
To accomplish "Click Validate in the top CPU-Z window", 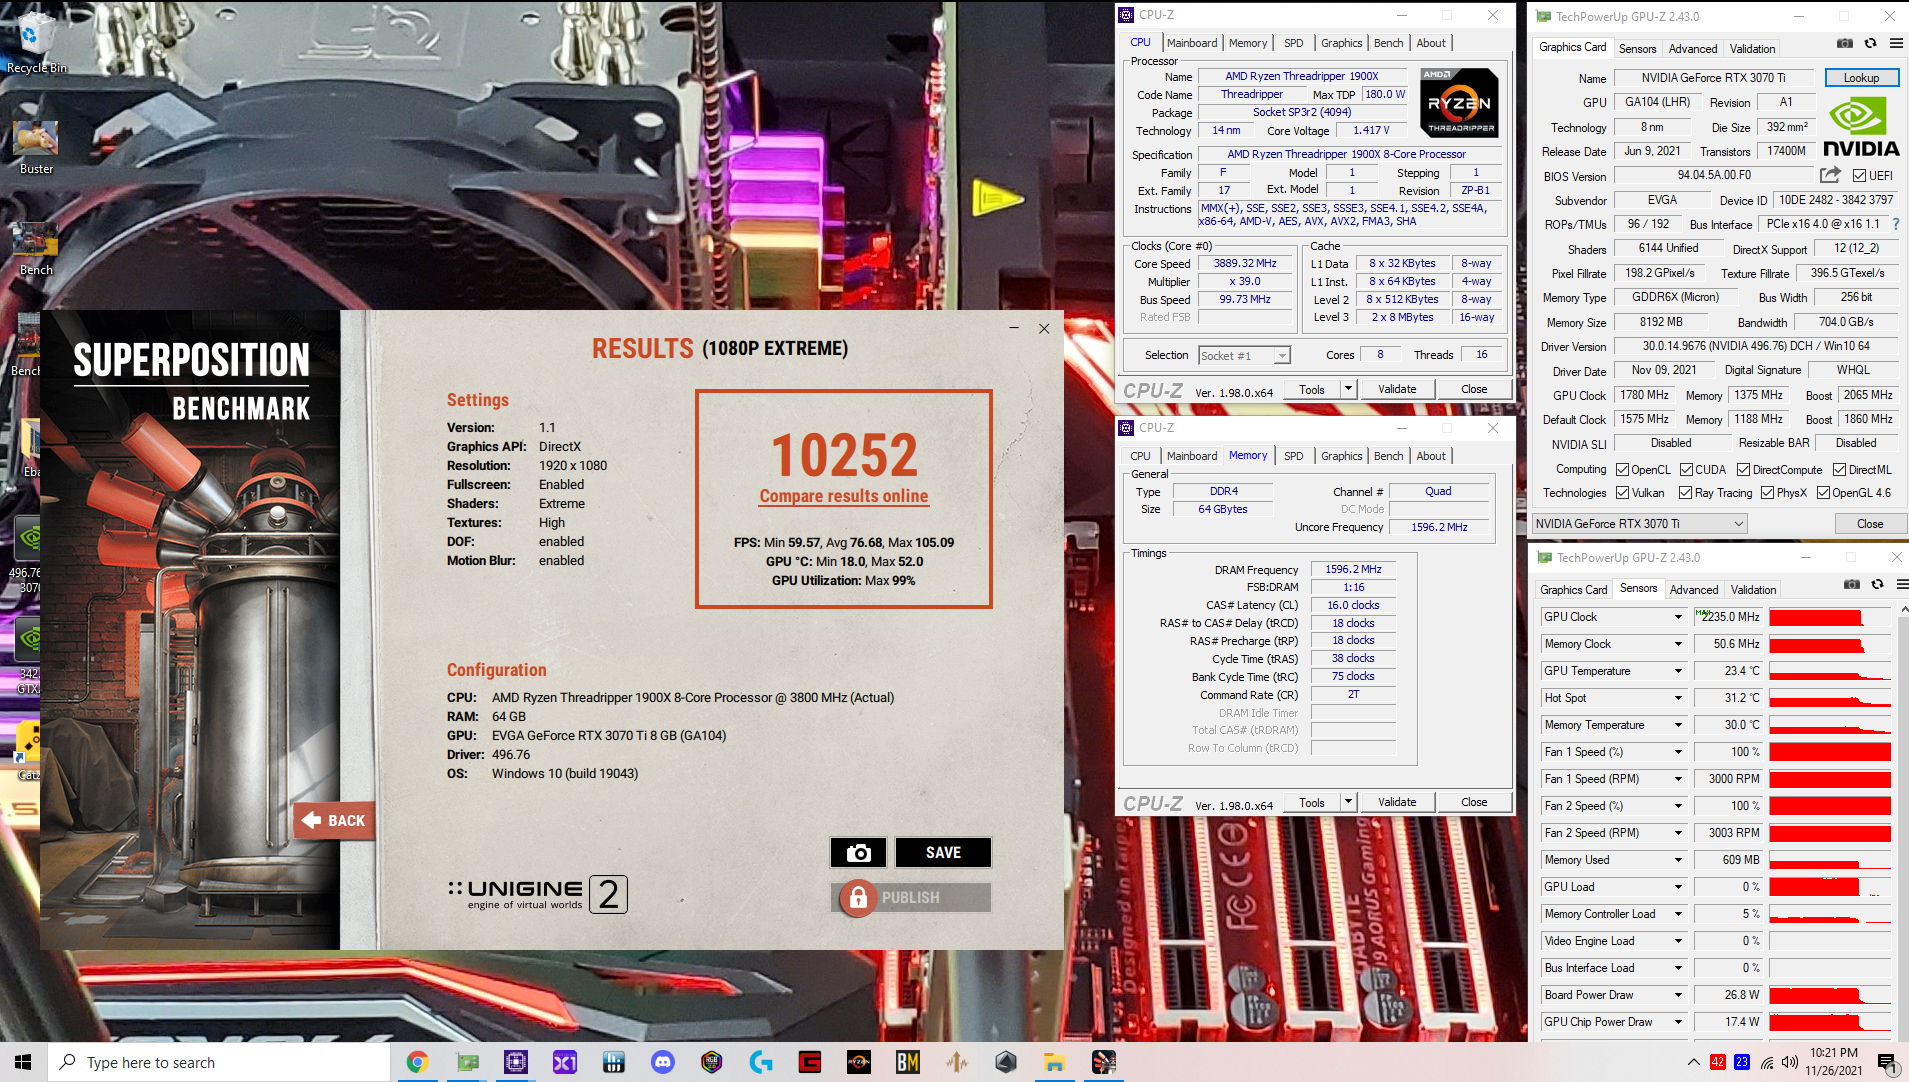I will (x=1397, y=389).
